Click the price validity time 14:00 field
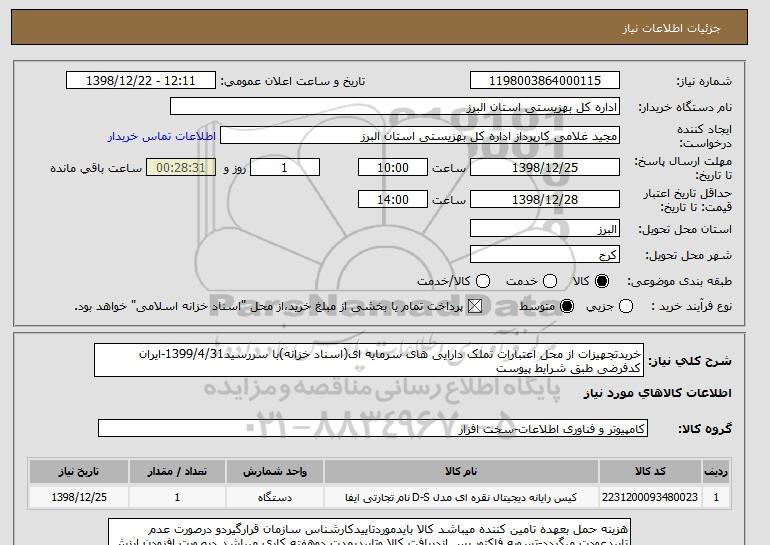770x545 pixels. 393,199
